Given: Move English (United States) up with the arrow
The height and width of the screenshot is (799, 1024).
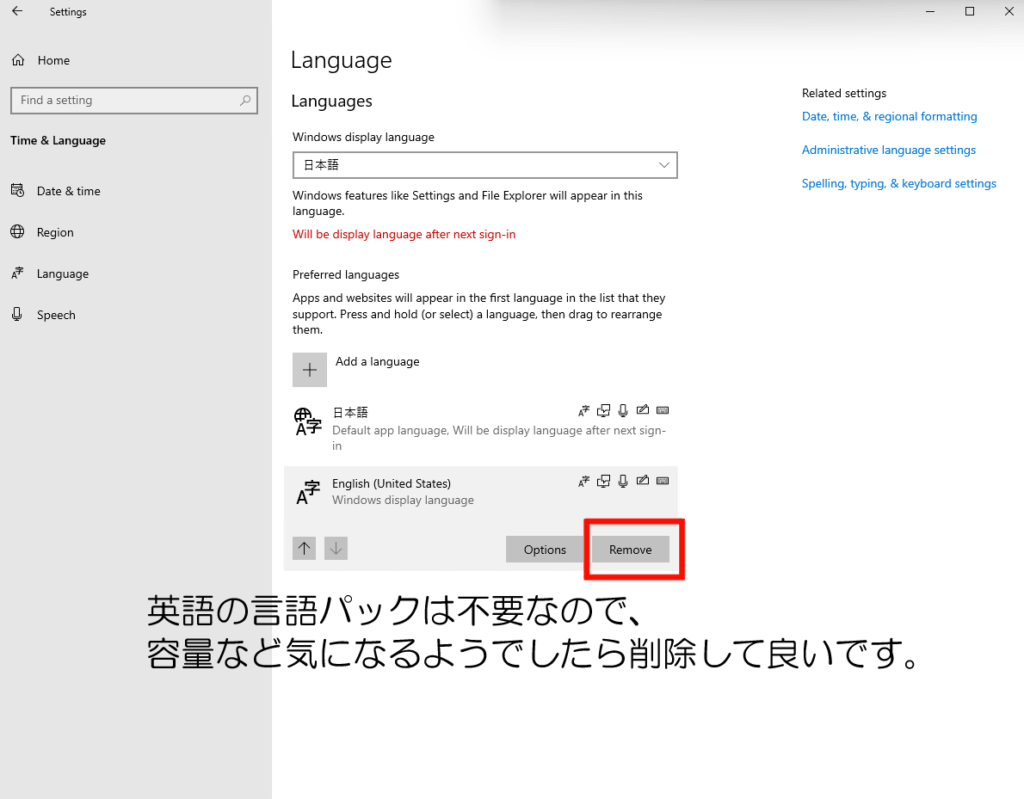Looking at the screenshot, I should pos(305,548).
